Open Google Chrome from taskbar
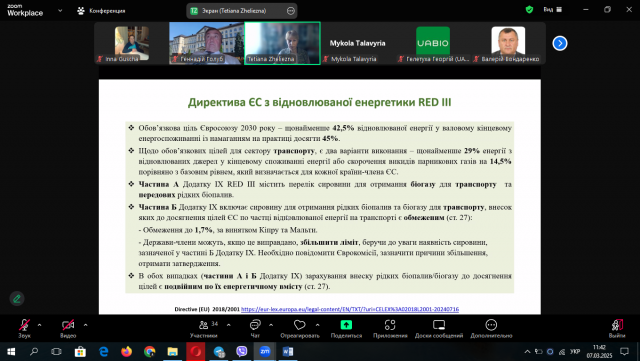 (x=149, y=351)
